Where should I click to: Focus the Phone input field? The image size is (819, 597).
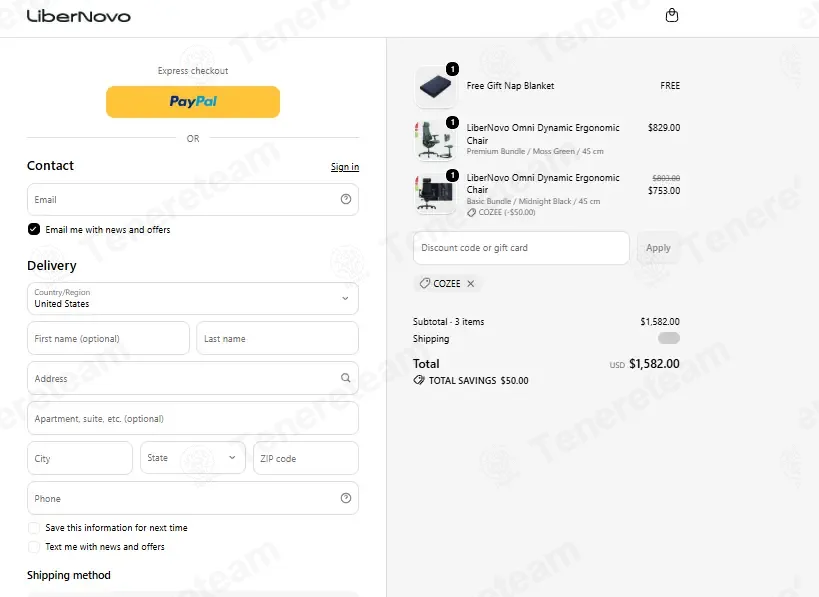pos(193,498)
